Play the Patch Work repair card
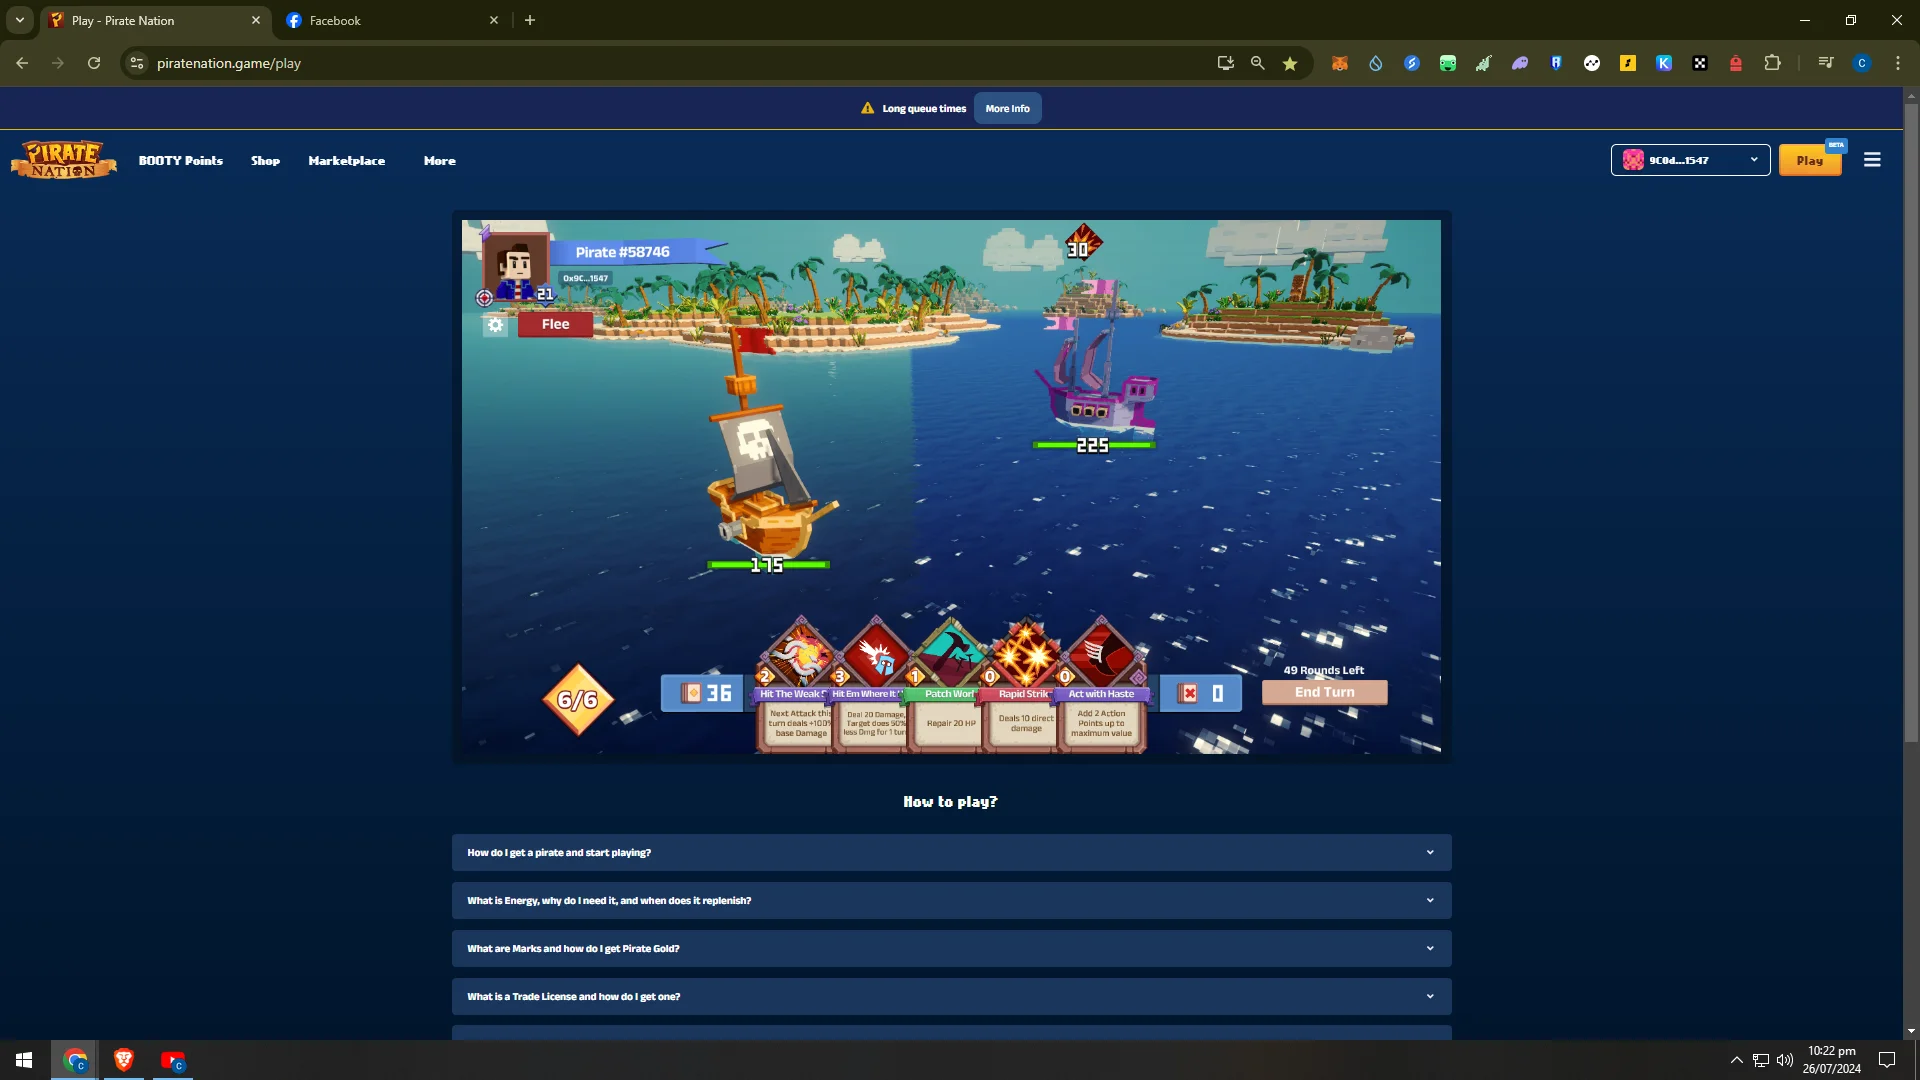Image resolution: width=1920 pixels, height=1080 pixels. (x=950, y=685)
